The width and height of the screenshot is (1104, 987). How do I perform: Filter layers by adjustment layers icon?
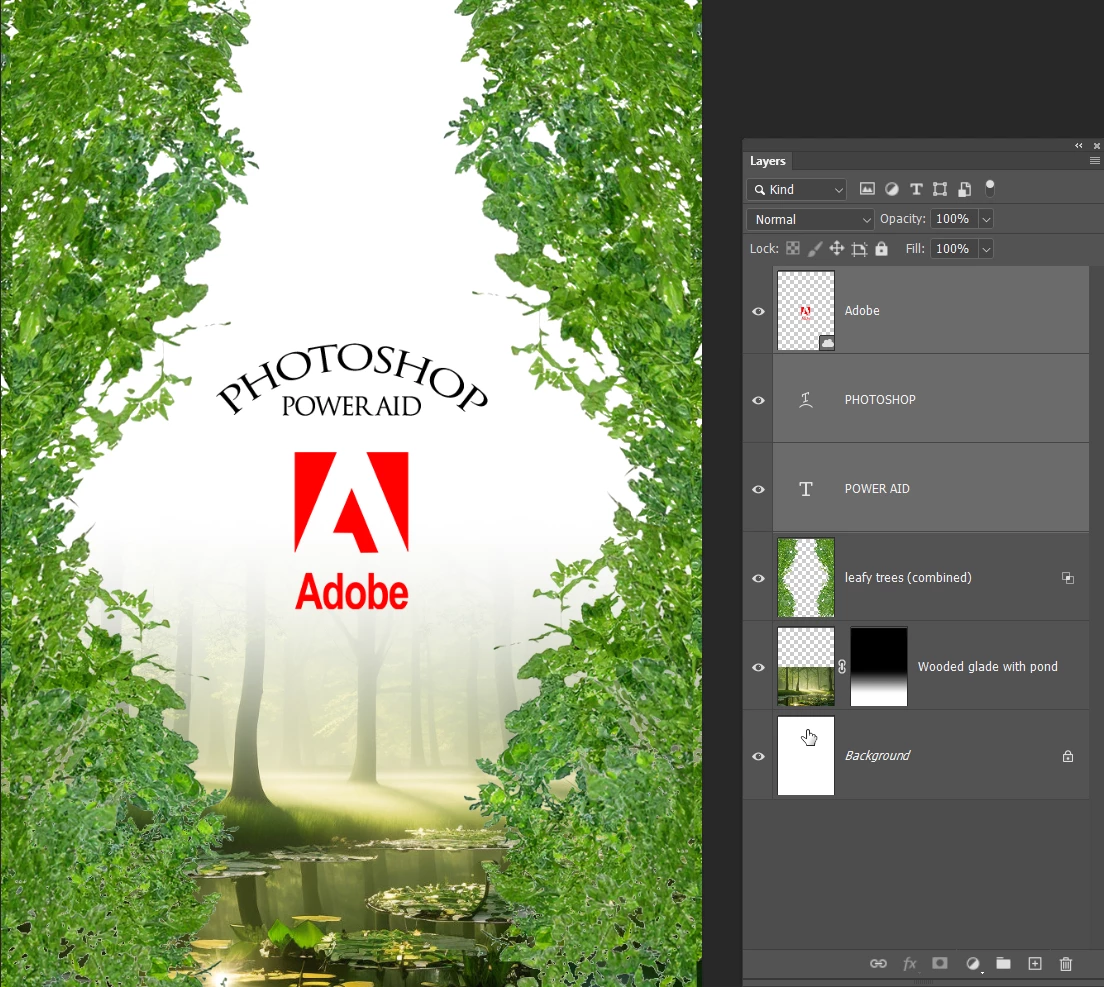pyautogui.click(x=892, y=189)
